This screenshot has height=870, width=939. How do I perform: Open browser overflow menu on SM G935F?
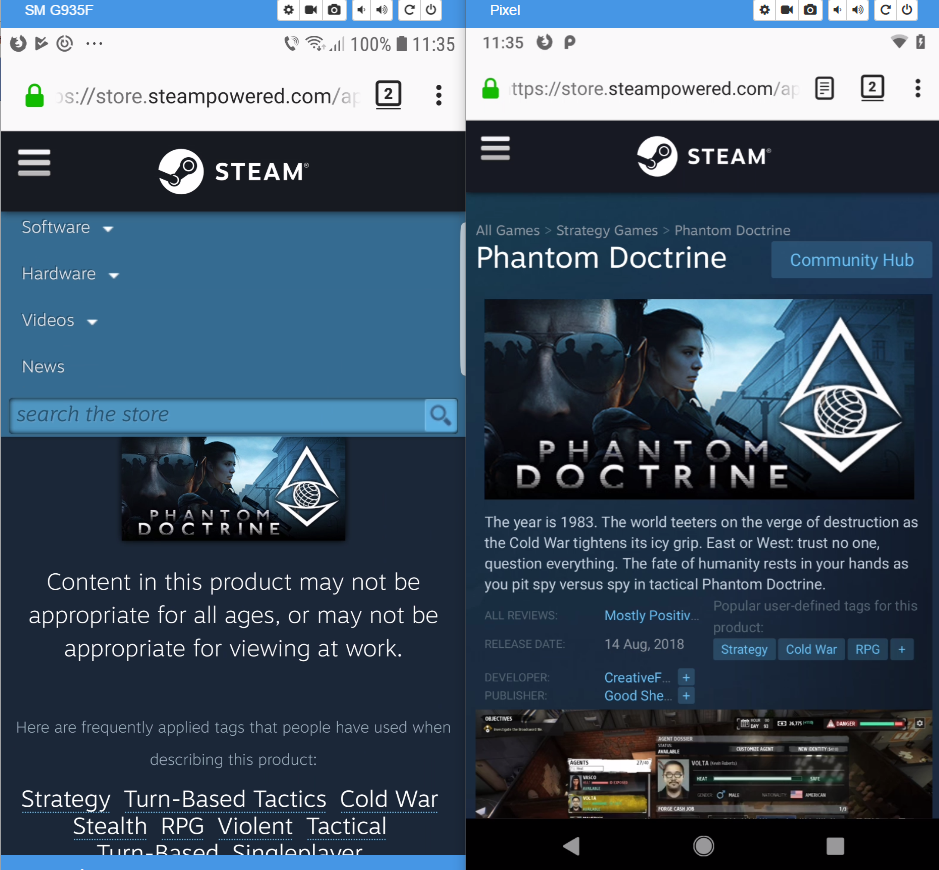tap(439, 95)
